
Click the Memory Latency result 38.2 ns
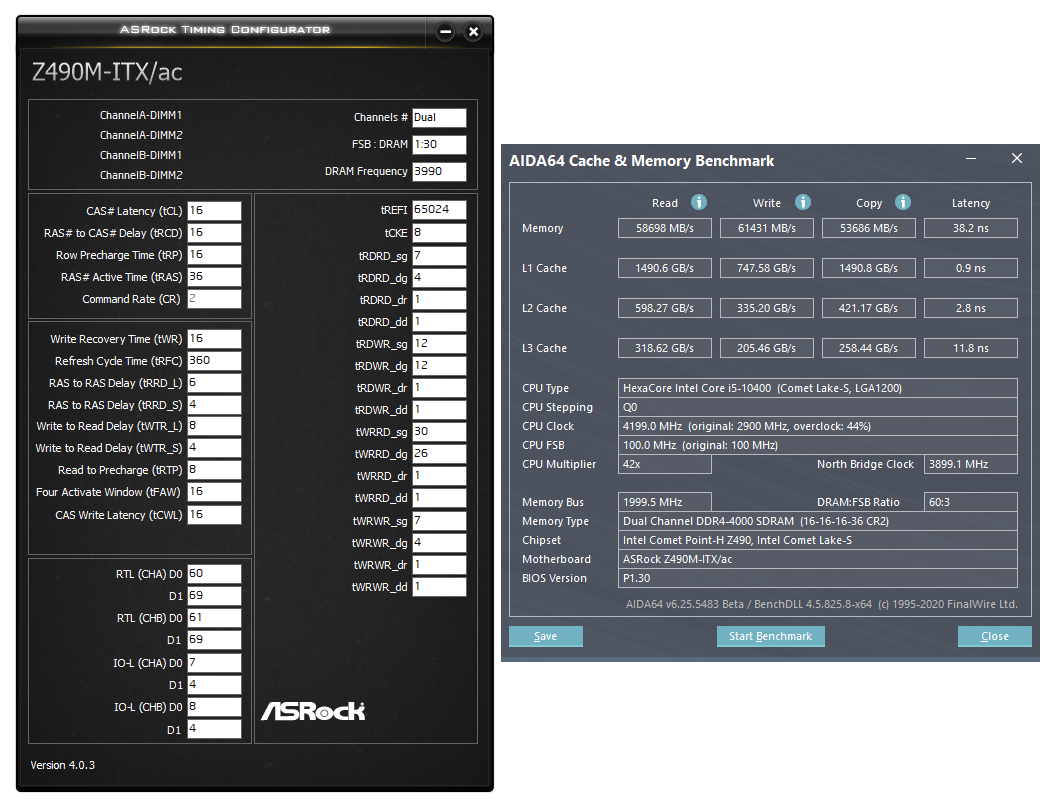tap(971, 228)
